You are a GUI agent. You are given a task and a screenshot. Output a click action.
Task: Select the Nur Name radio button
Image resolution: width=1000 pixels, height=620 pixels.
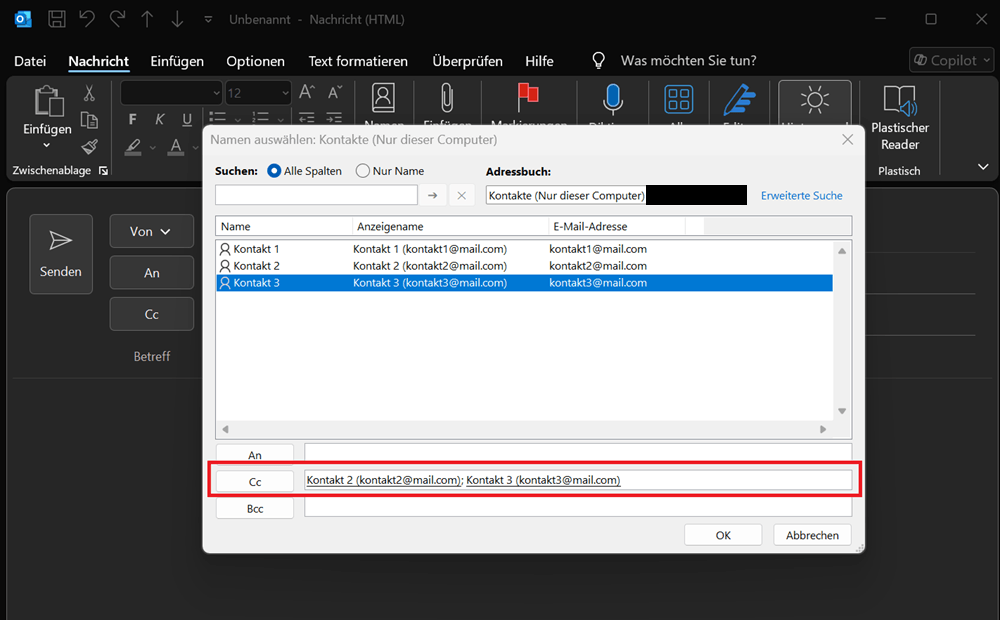click(x=362, y=171)
